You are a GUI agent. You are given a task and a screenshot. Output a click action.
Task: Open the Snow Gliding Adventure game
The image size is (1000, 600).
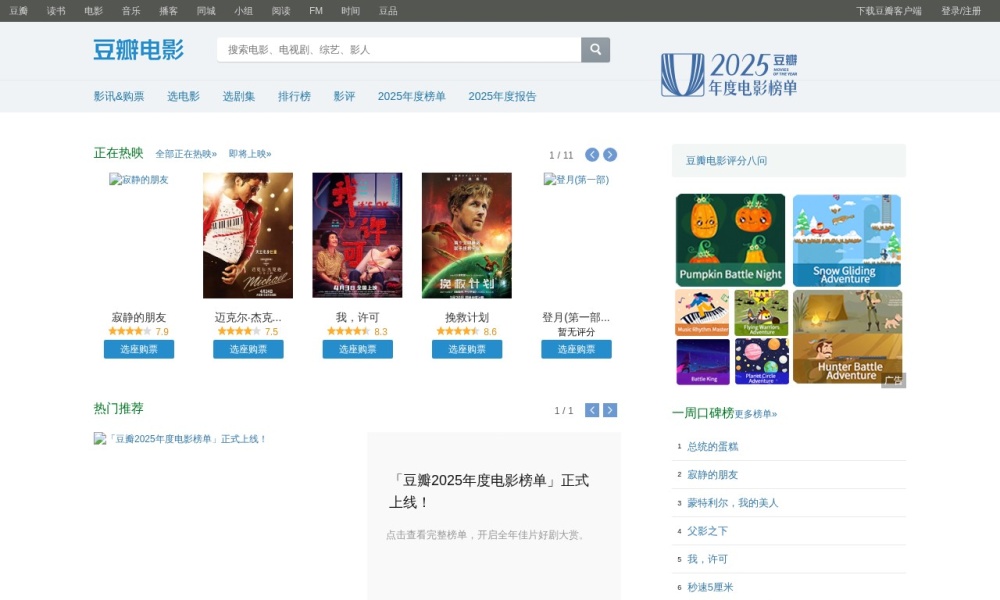click(x=847, y=238)
